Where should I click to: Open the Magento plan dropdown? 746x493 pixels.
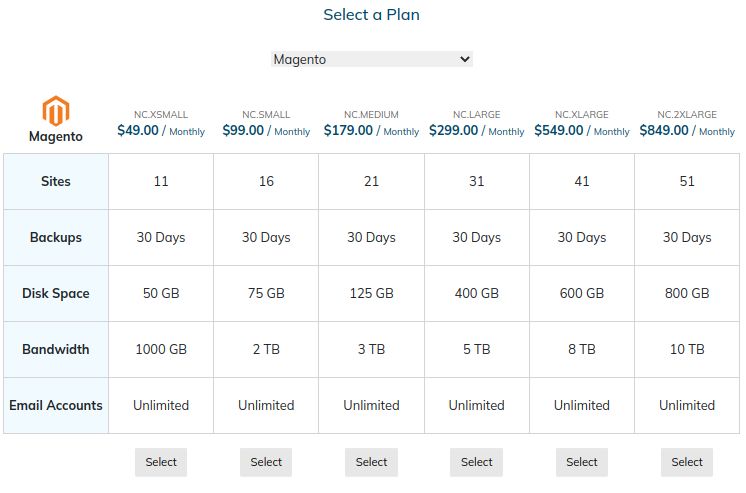pos(371,59)
